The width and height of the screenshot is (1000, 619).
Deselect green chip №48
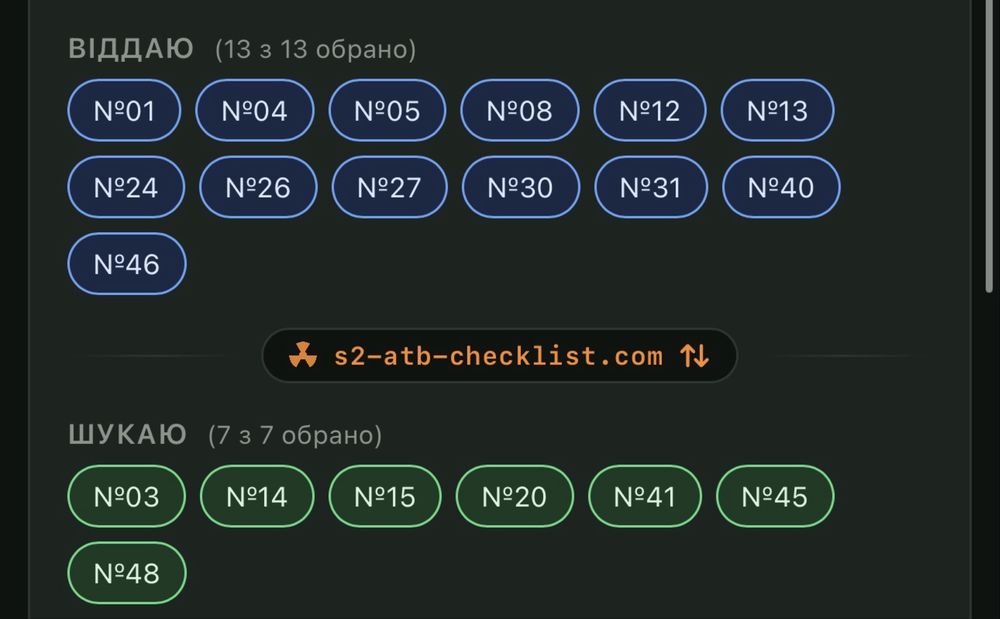click(127, 573)
